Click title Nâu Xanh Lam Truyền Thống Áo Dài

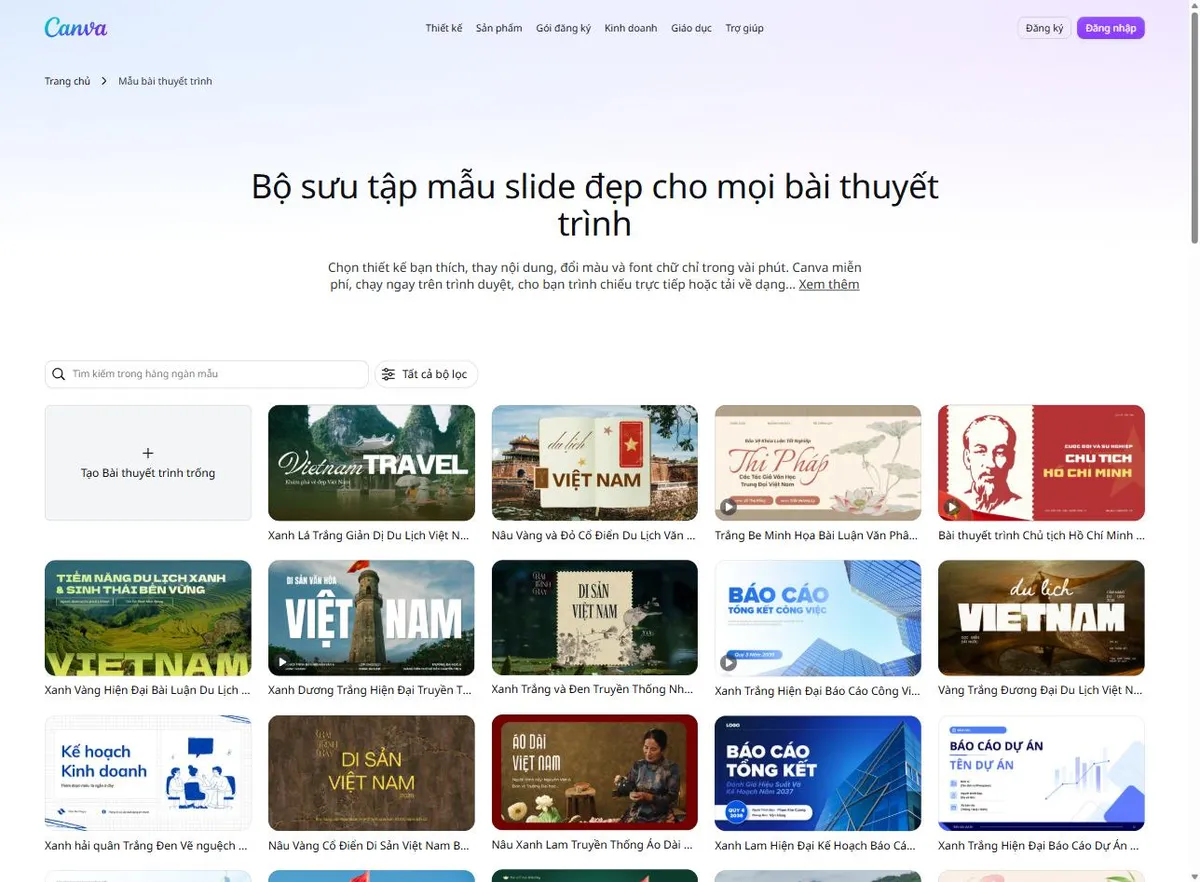(593, 845)
